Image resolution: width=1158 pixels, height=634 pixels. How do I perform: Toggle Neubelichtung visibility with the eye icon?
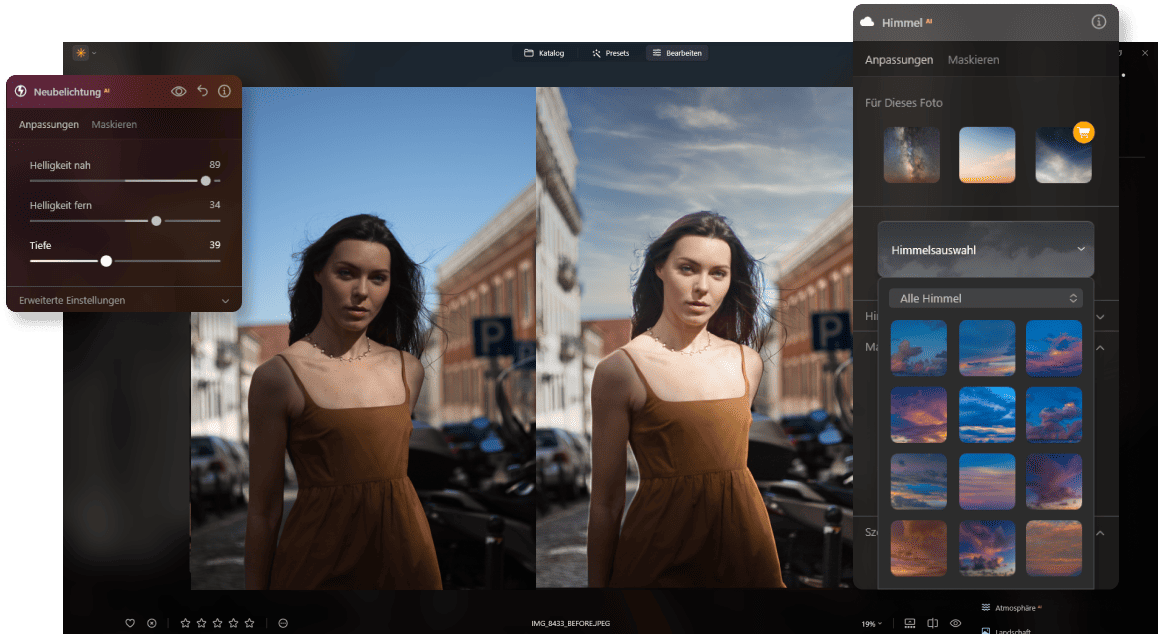tap(179, 91)
